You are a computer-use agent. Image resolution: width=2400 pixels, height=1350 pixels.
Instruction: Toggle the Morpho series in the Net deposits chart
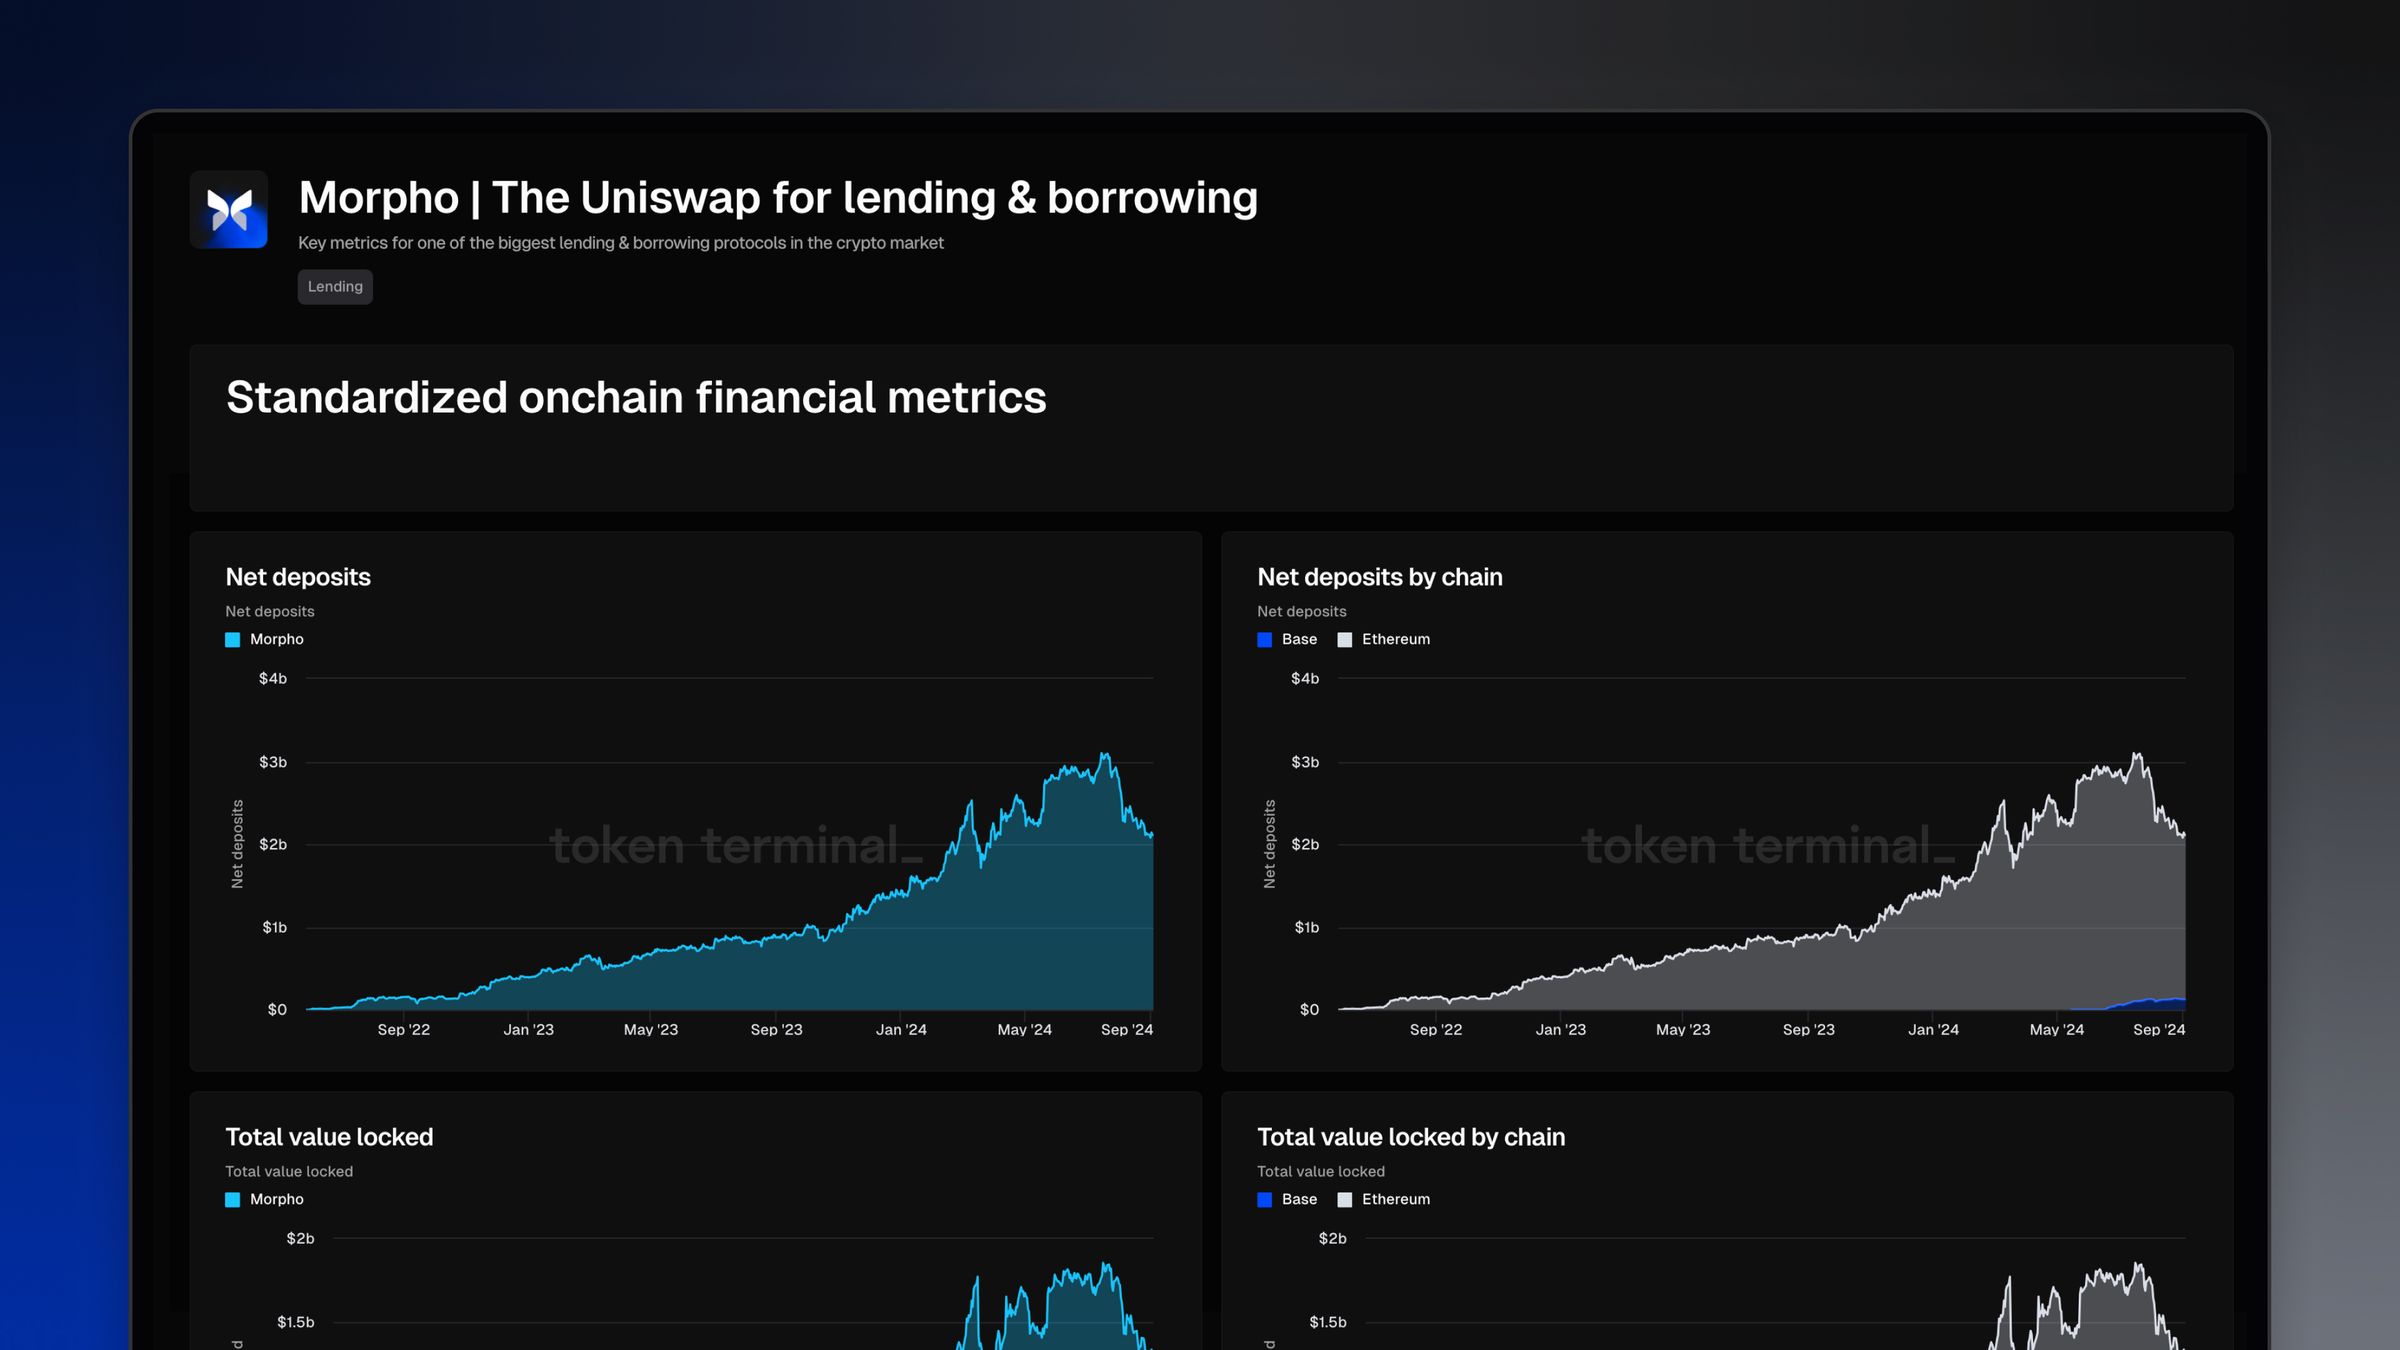[267, 639]
